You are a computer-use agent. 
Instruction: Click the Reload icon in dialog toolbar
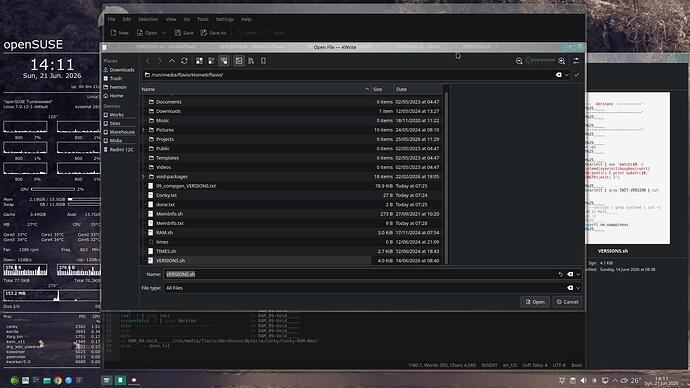[184, 61]
